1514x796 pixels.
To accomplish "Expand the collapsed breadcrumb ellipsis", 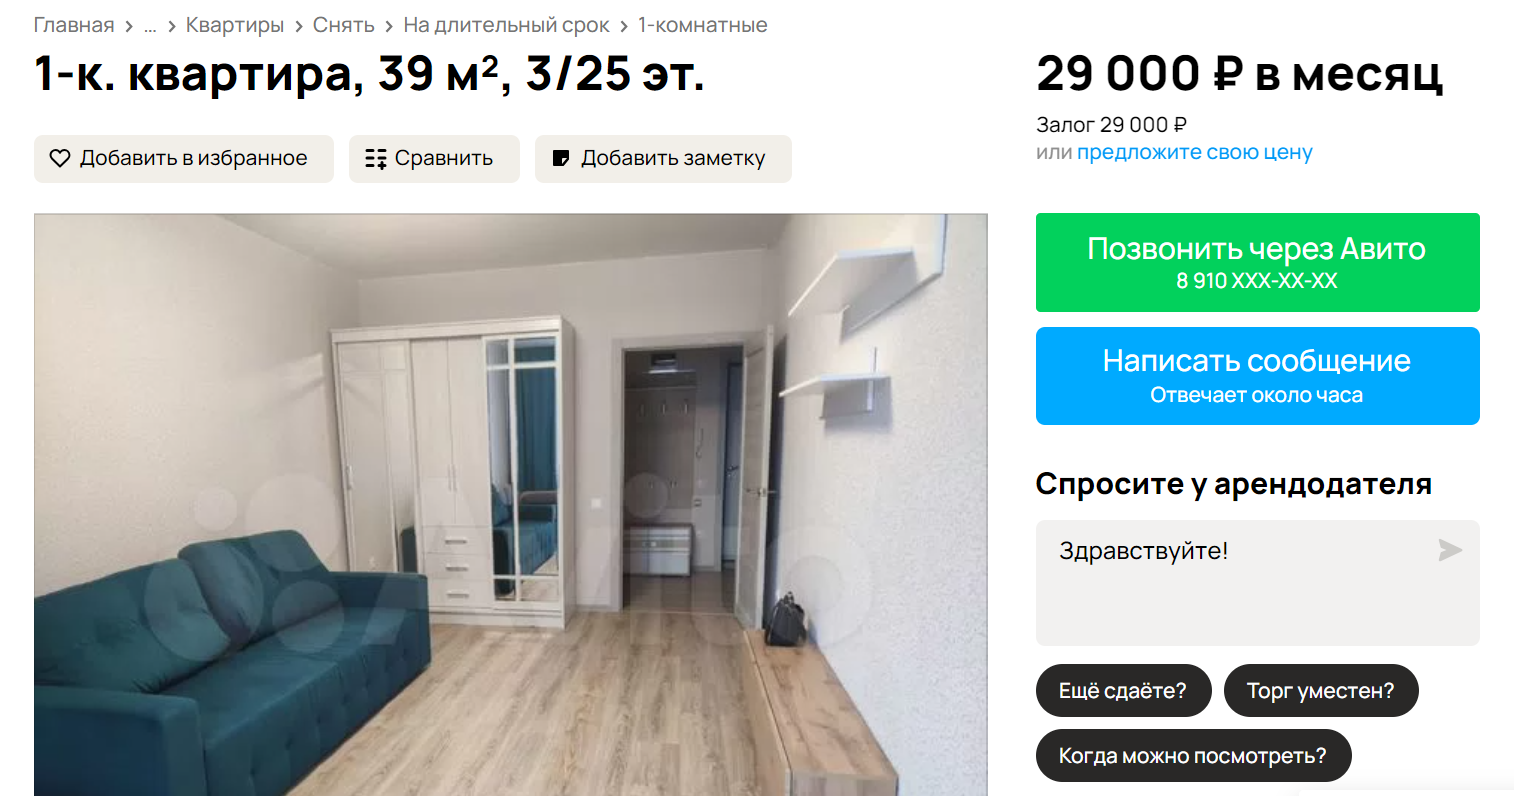I will pyautogui.click(x=150, y=26).
